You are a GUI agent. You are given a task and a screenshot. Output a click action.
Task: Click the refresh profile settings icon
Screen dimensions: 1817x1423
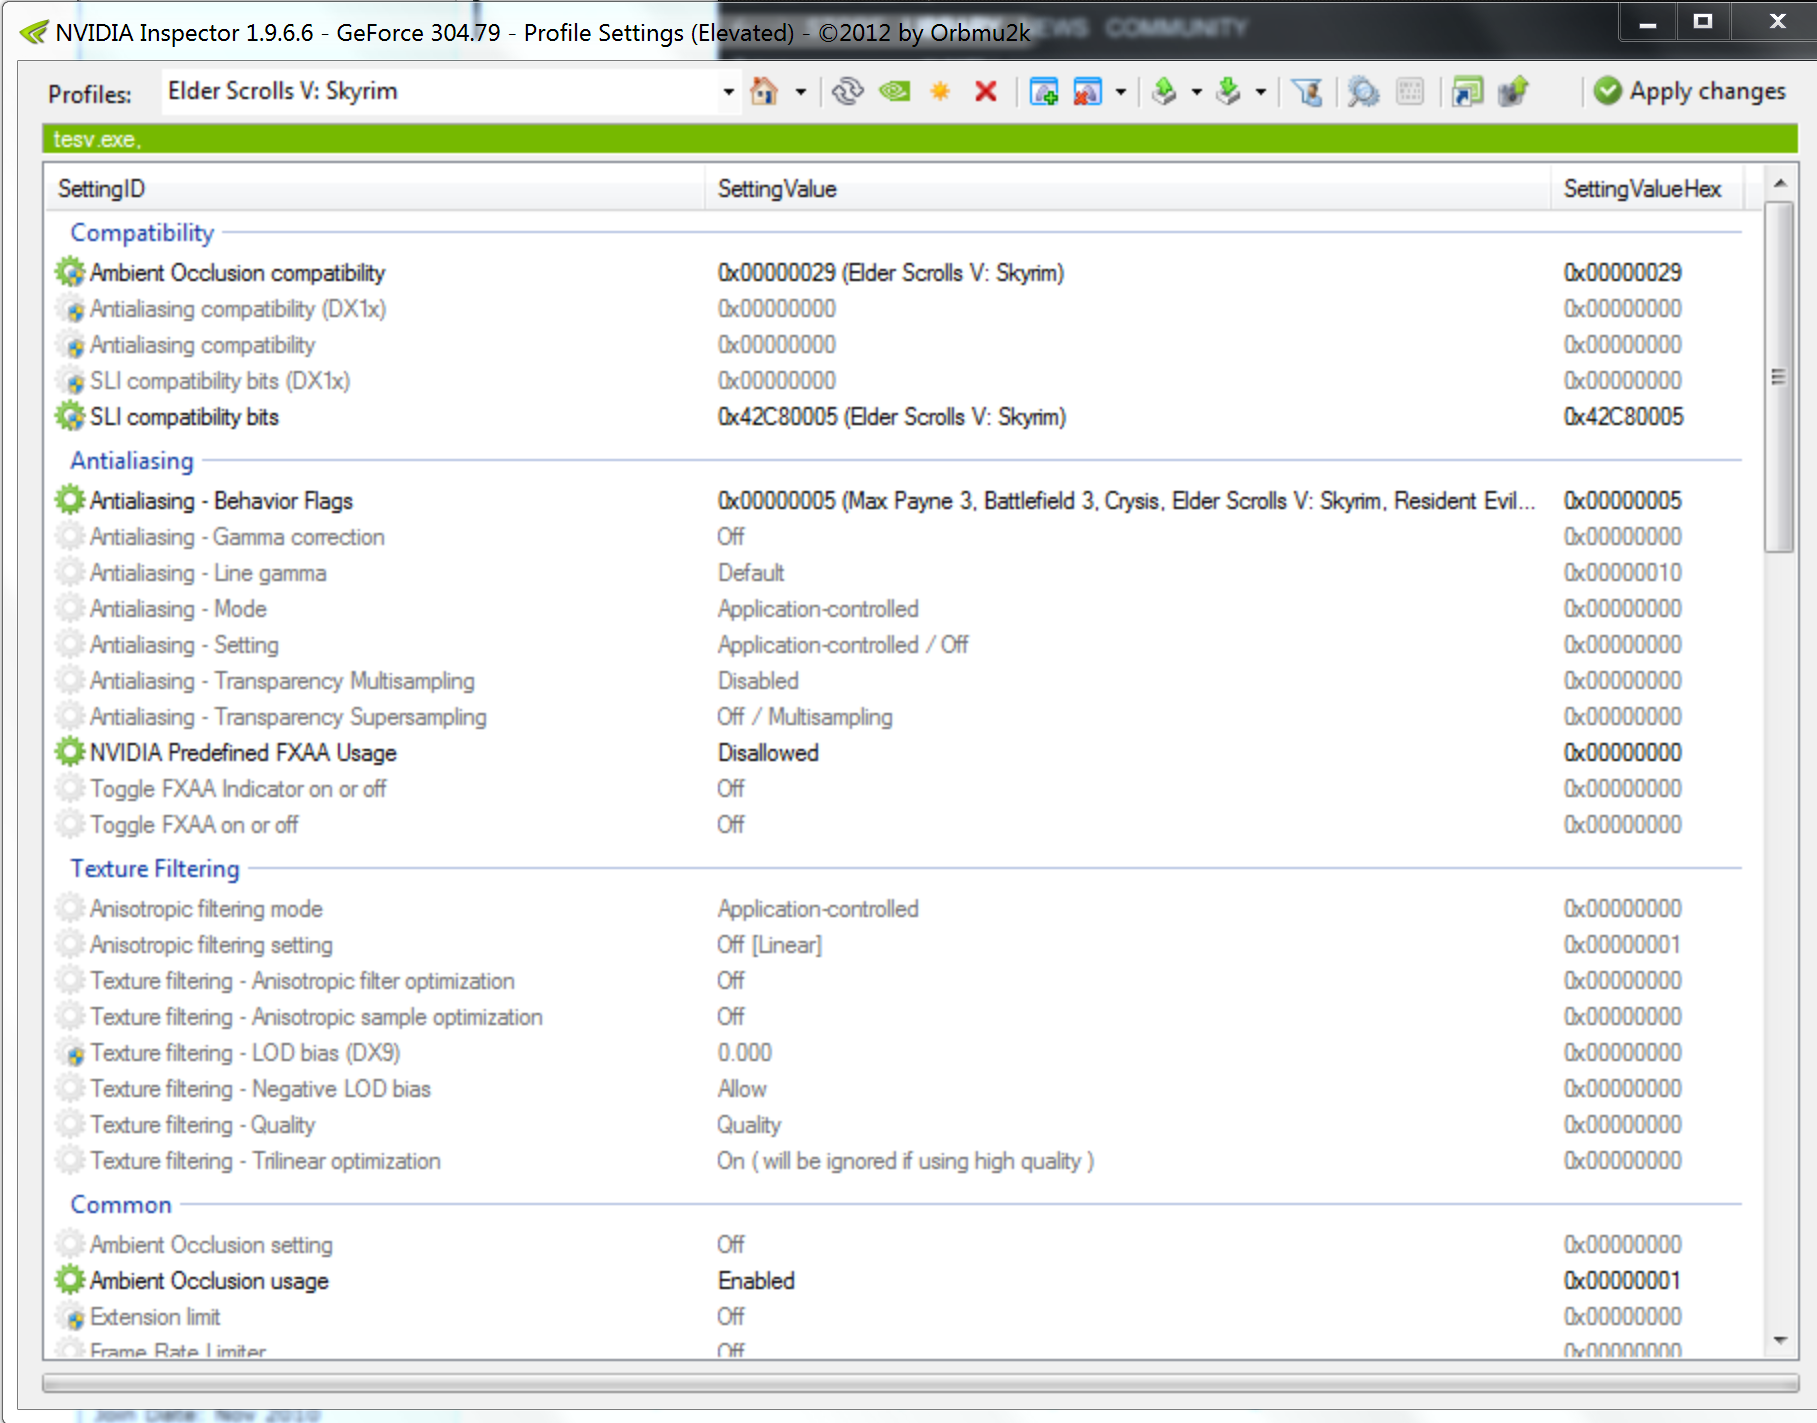[847, 92]
